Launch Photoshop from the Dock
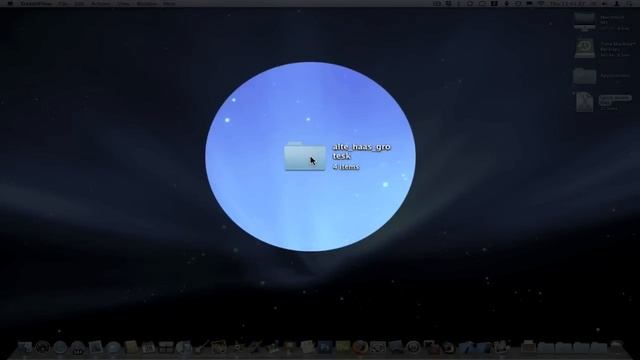 (x=325, y=347)
